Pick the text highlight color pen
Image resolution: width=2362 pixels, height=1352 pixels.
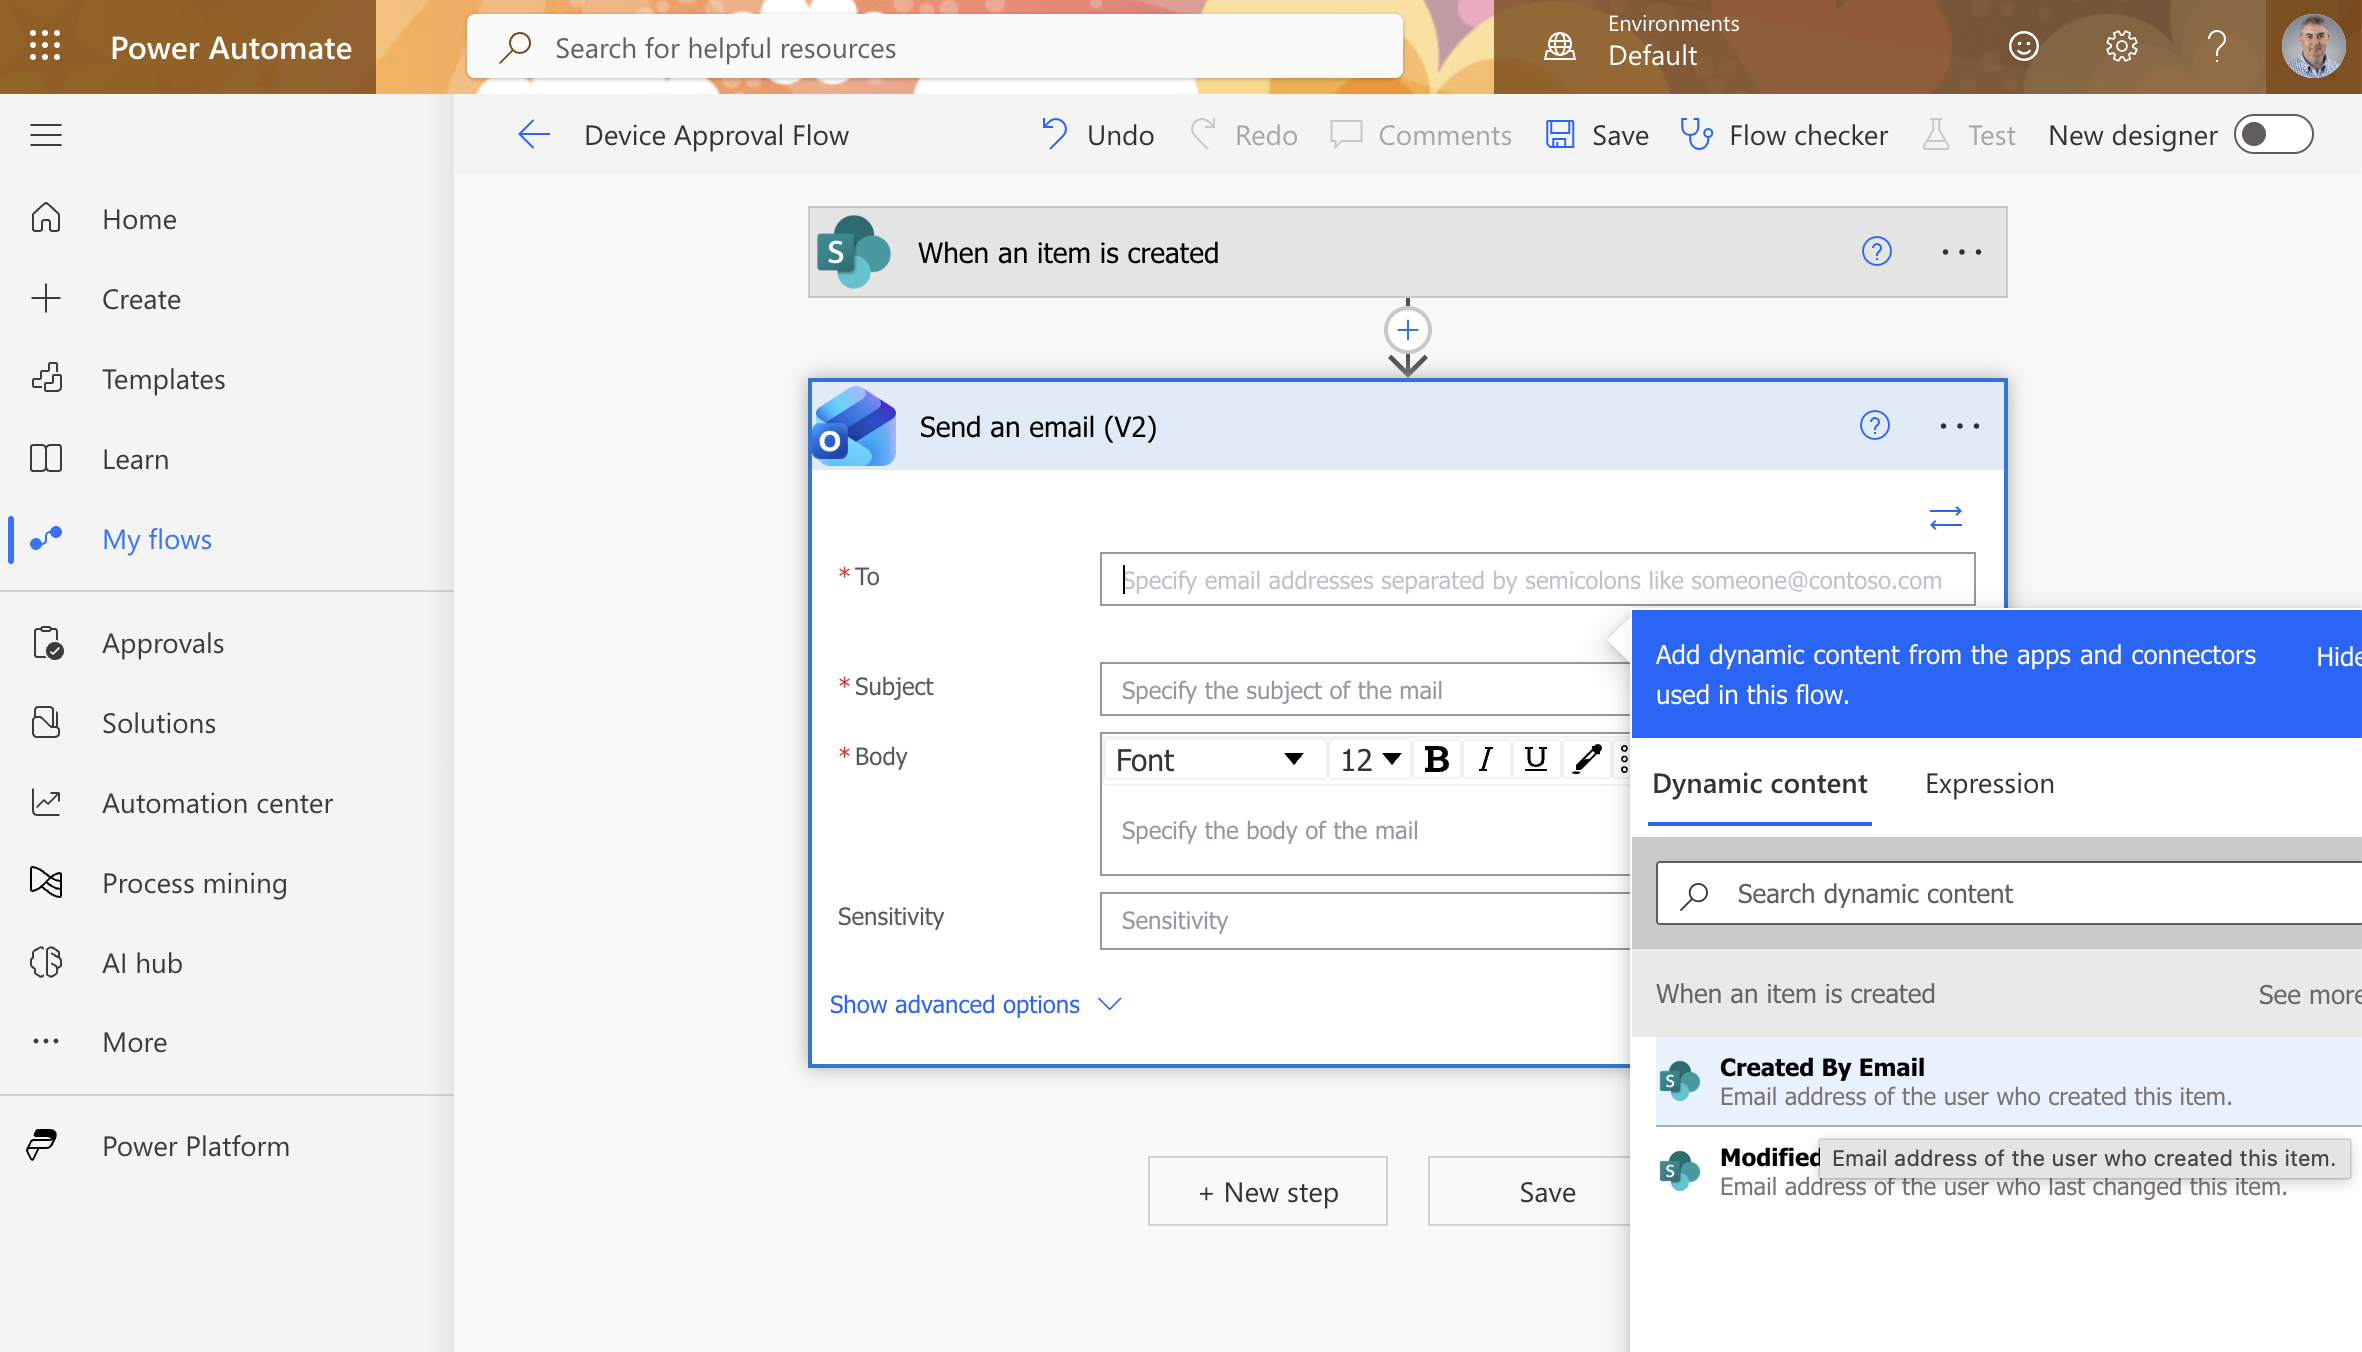click(1587, 760)
